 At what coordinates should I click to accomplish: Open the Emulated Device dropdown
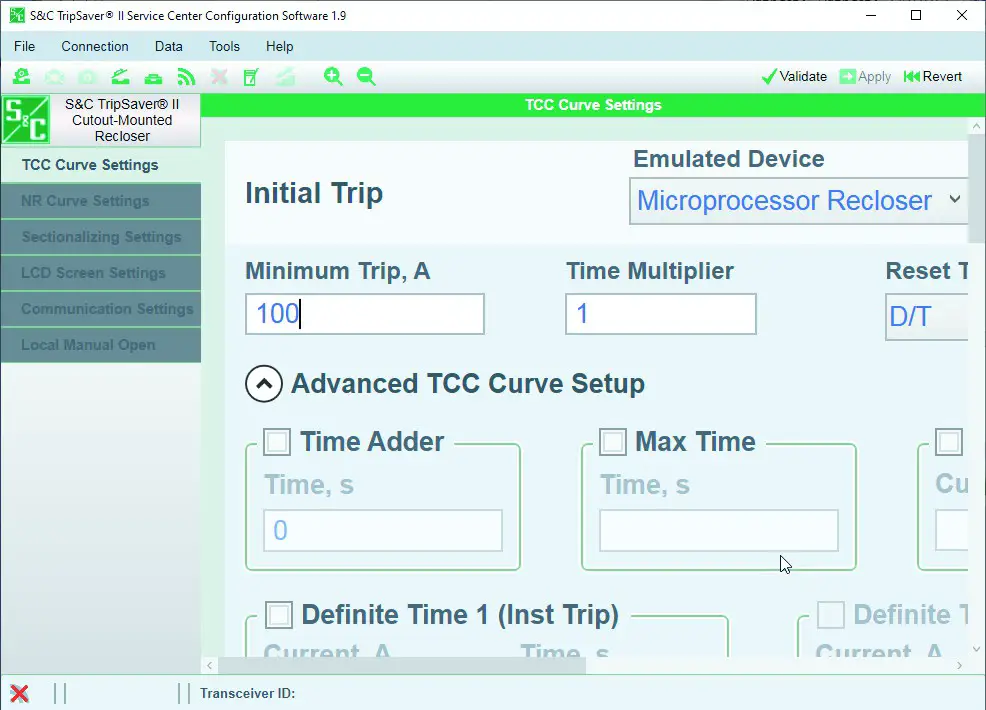pos(798,201)
